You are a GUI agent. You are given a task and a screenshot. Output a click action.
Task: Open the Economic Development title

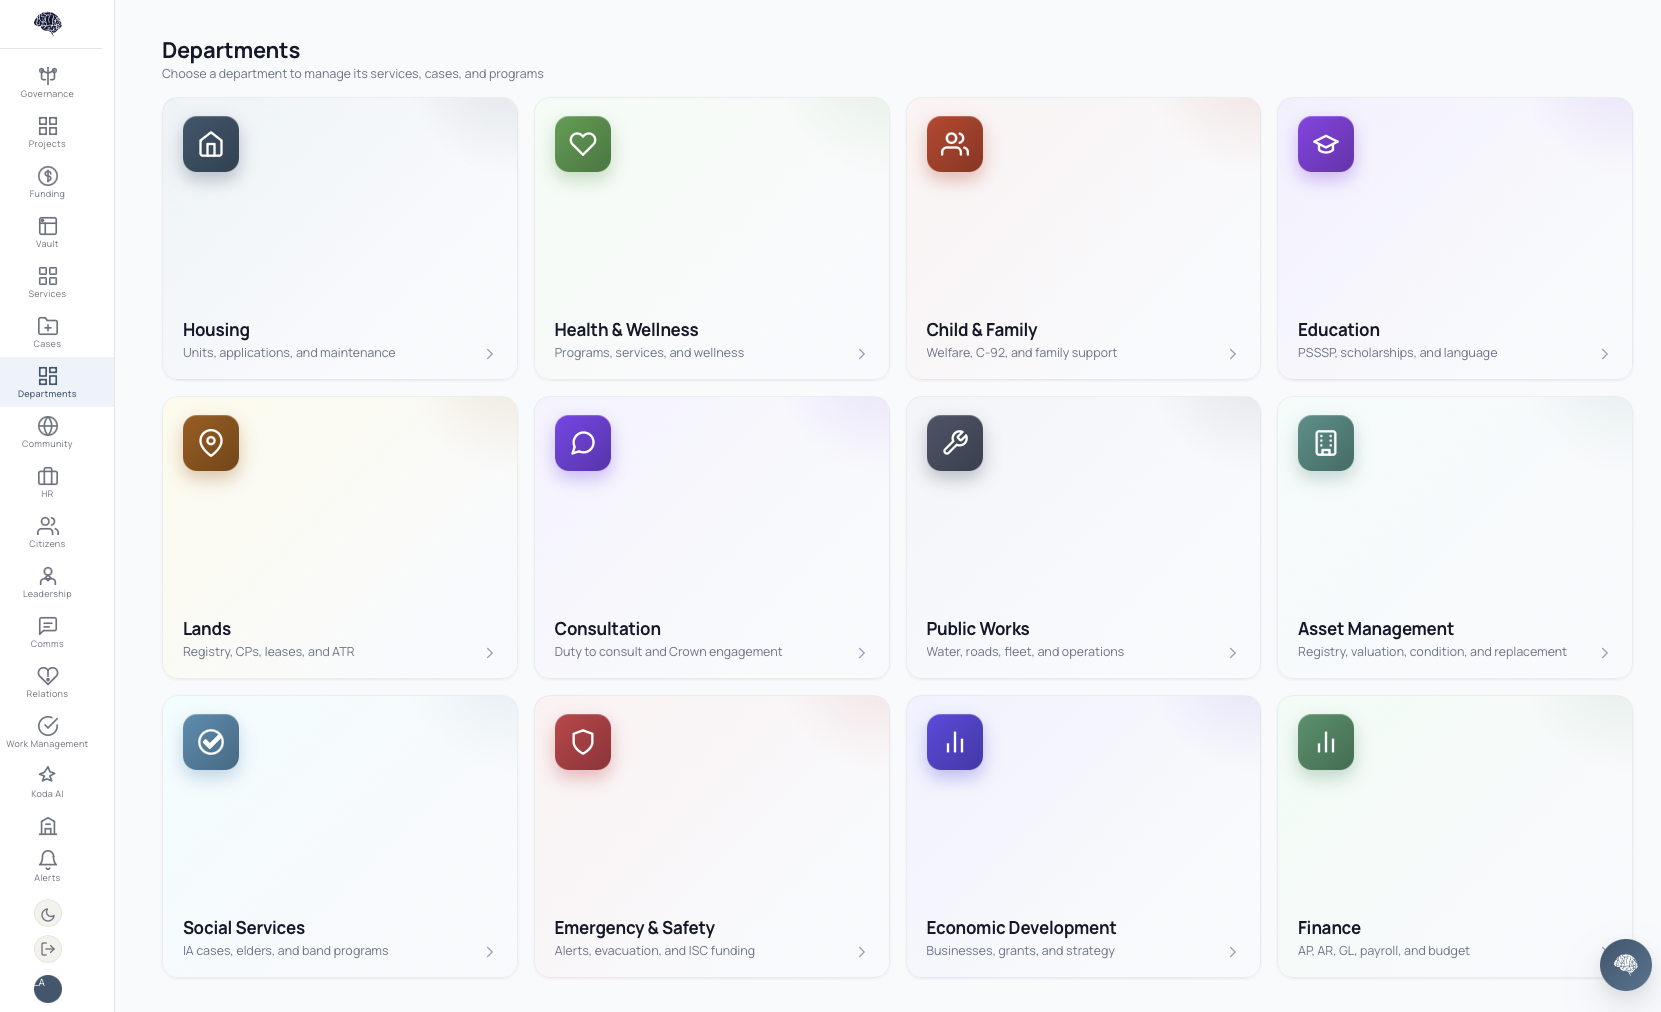point(1021,928)
